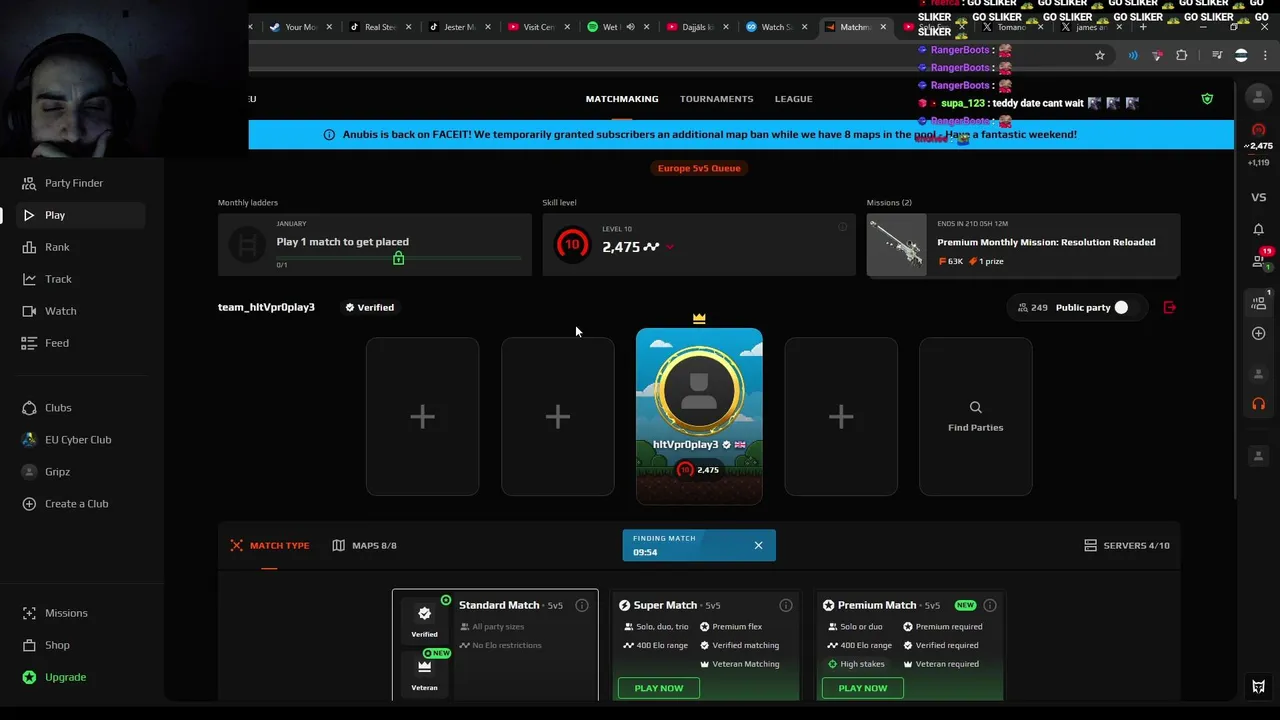Viewport: 1280px width, 720px height.
Task: Toggle the Verified option in Standard Match
Action: pos(424,620)
